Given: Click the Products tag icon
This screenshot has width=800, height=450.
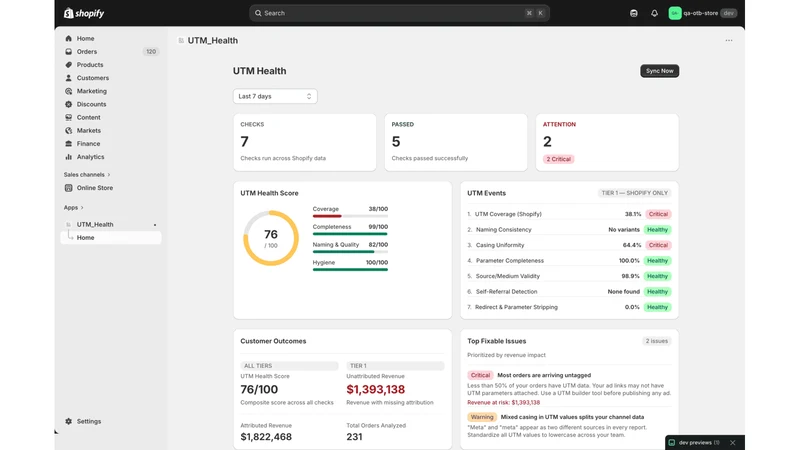Looking at the screenshot, I should 68,65.
